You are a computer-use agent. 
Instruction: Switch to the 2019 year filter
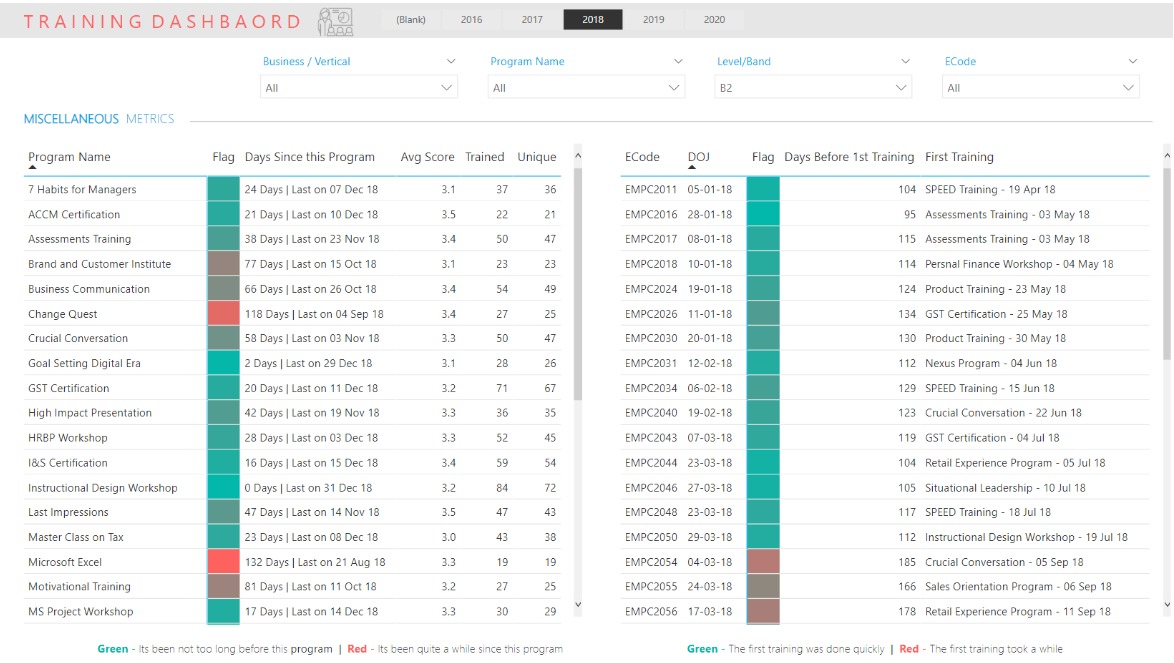click(653, 20)
